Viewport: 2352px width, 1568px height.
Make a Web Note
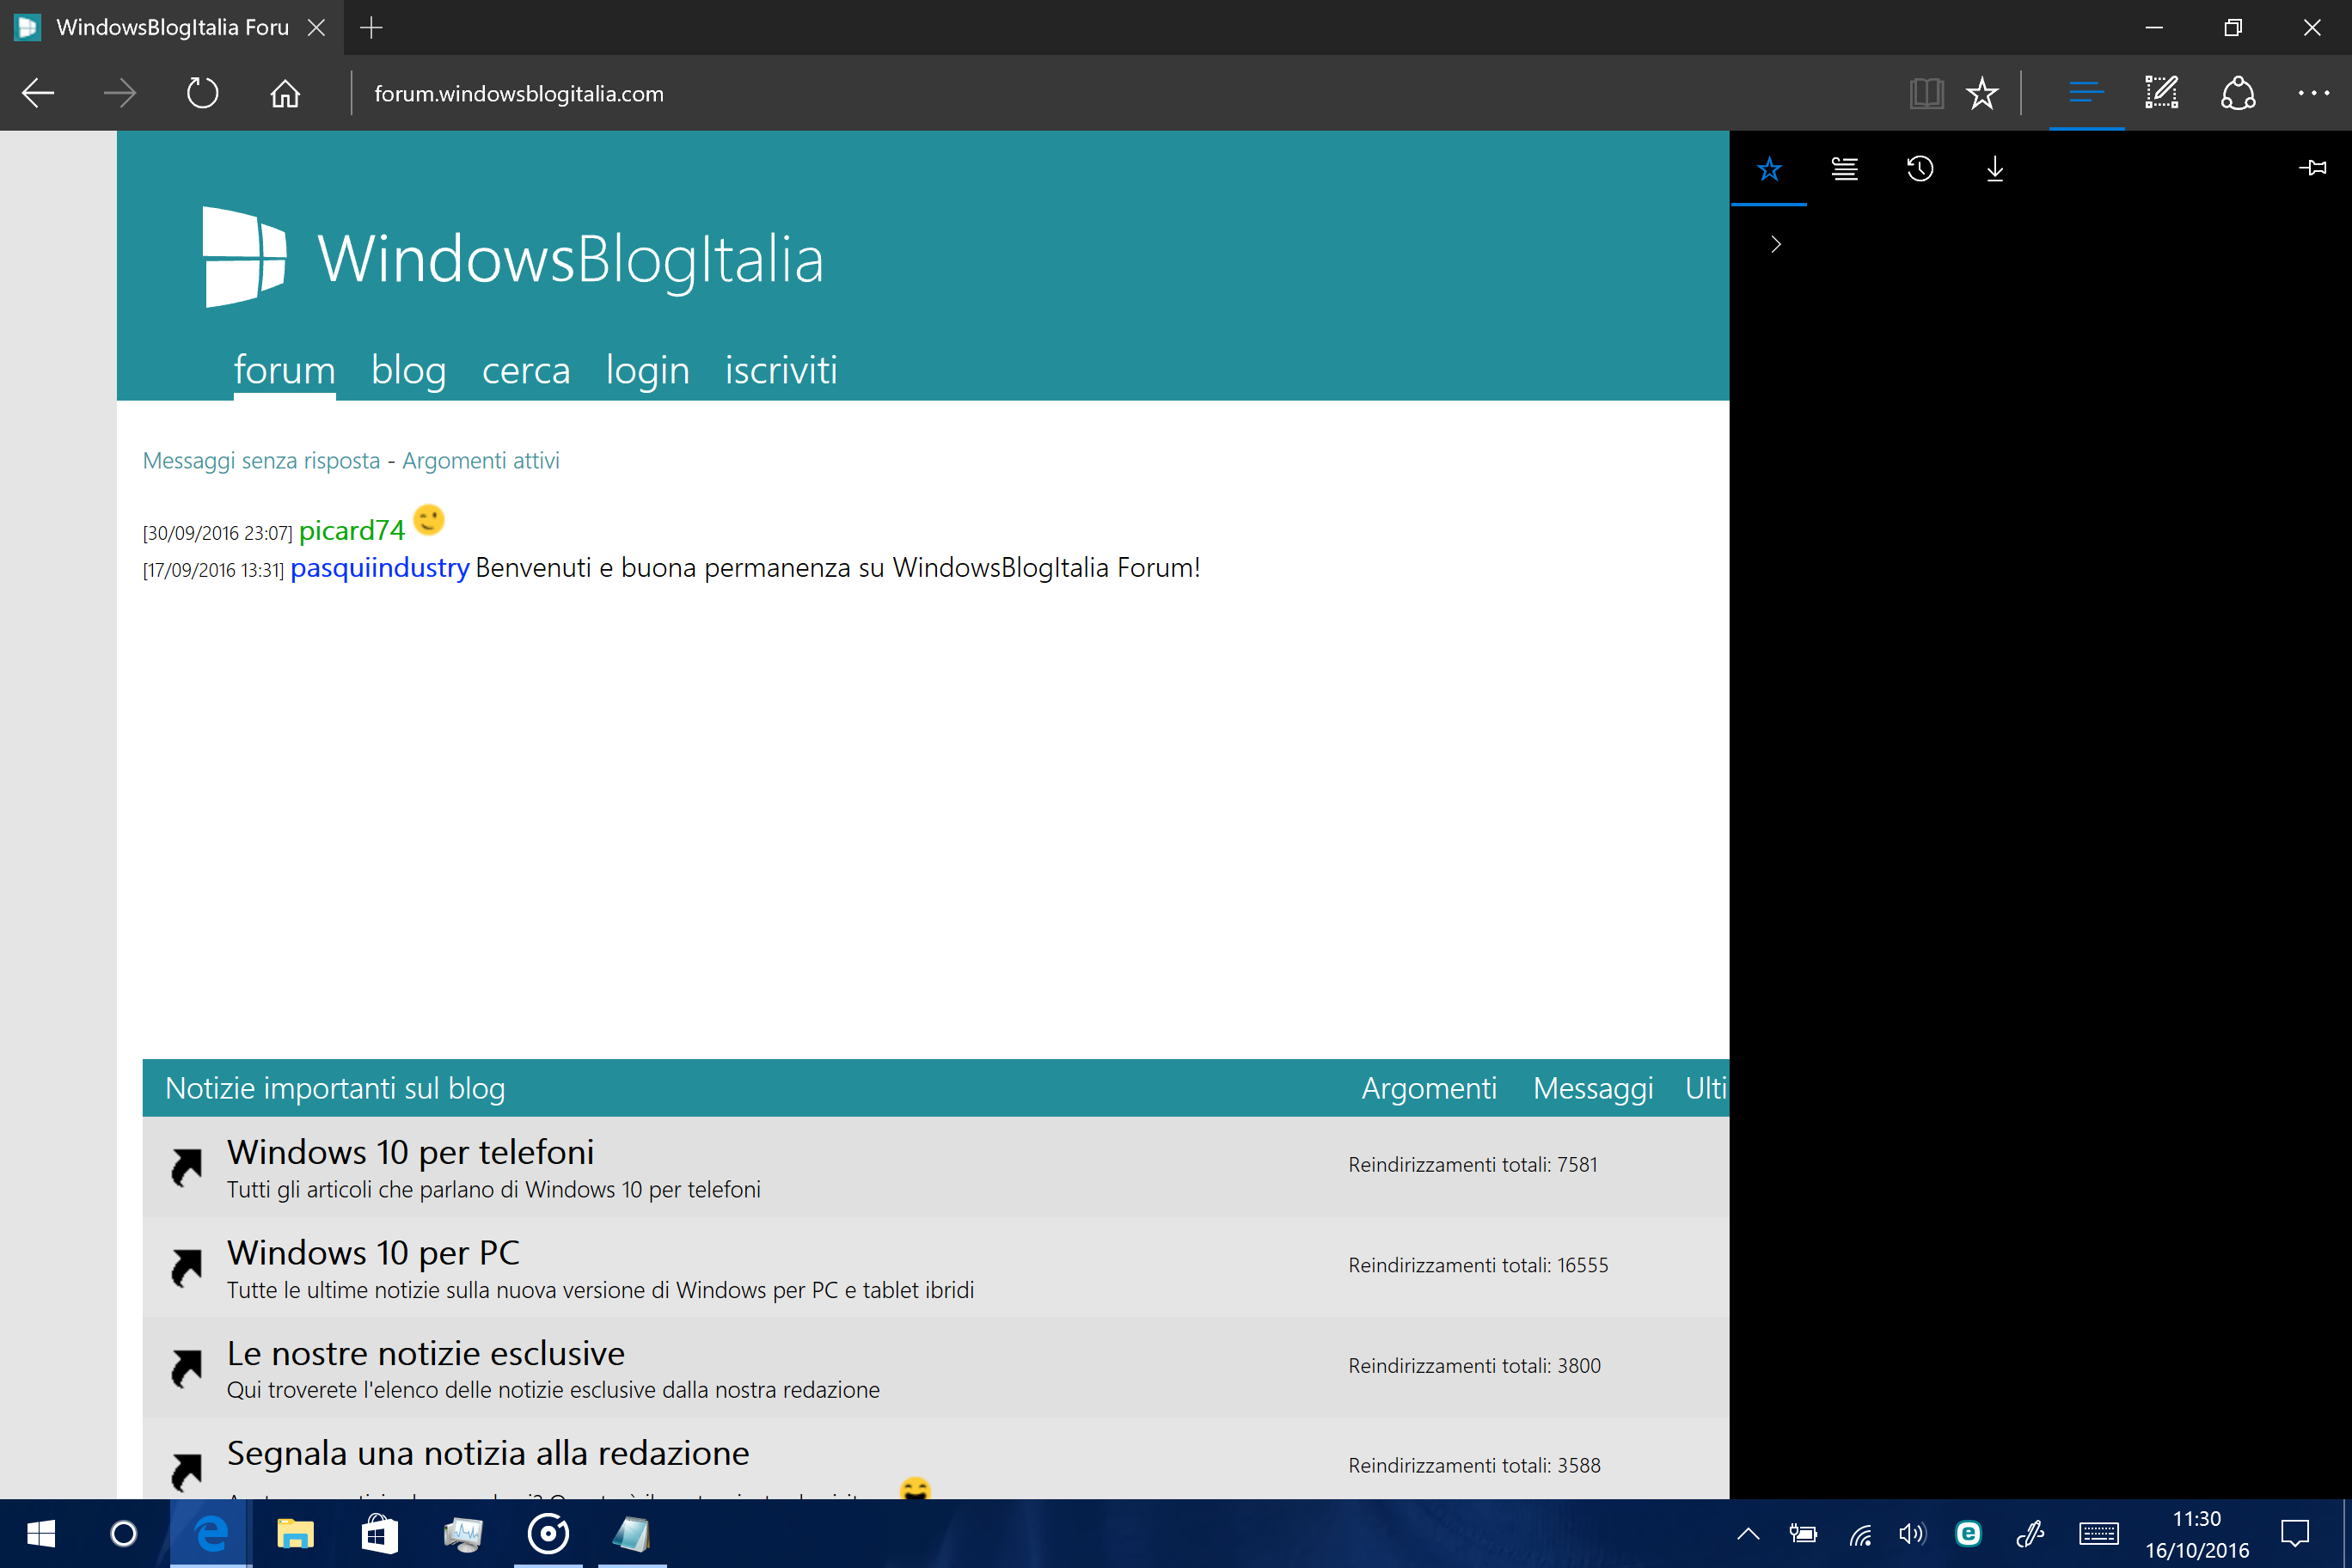(x=2162, y=93)
